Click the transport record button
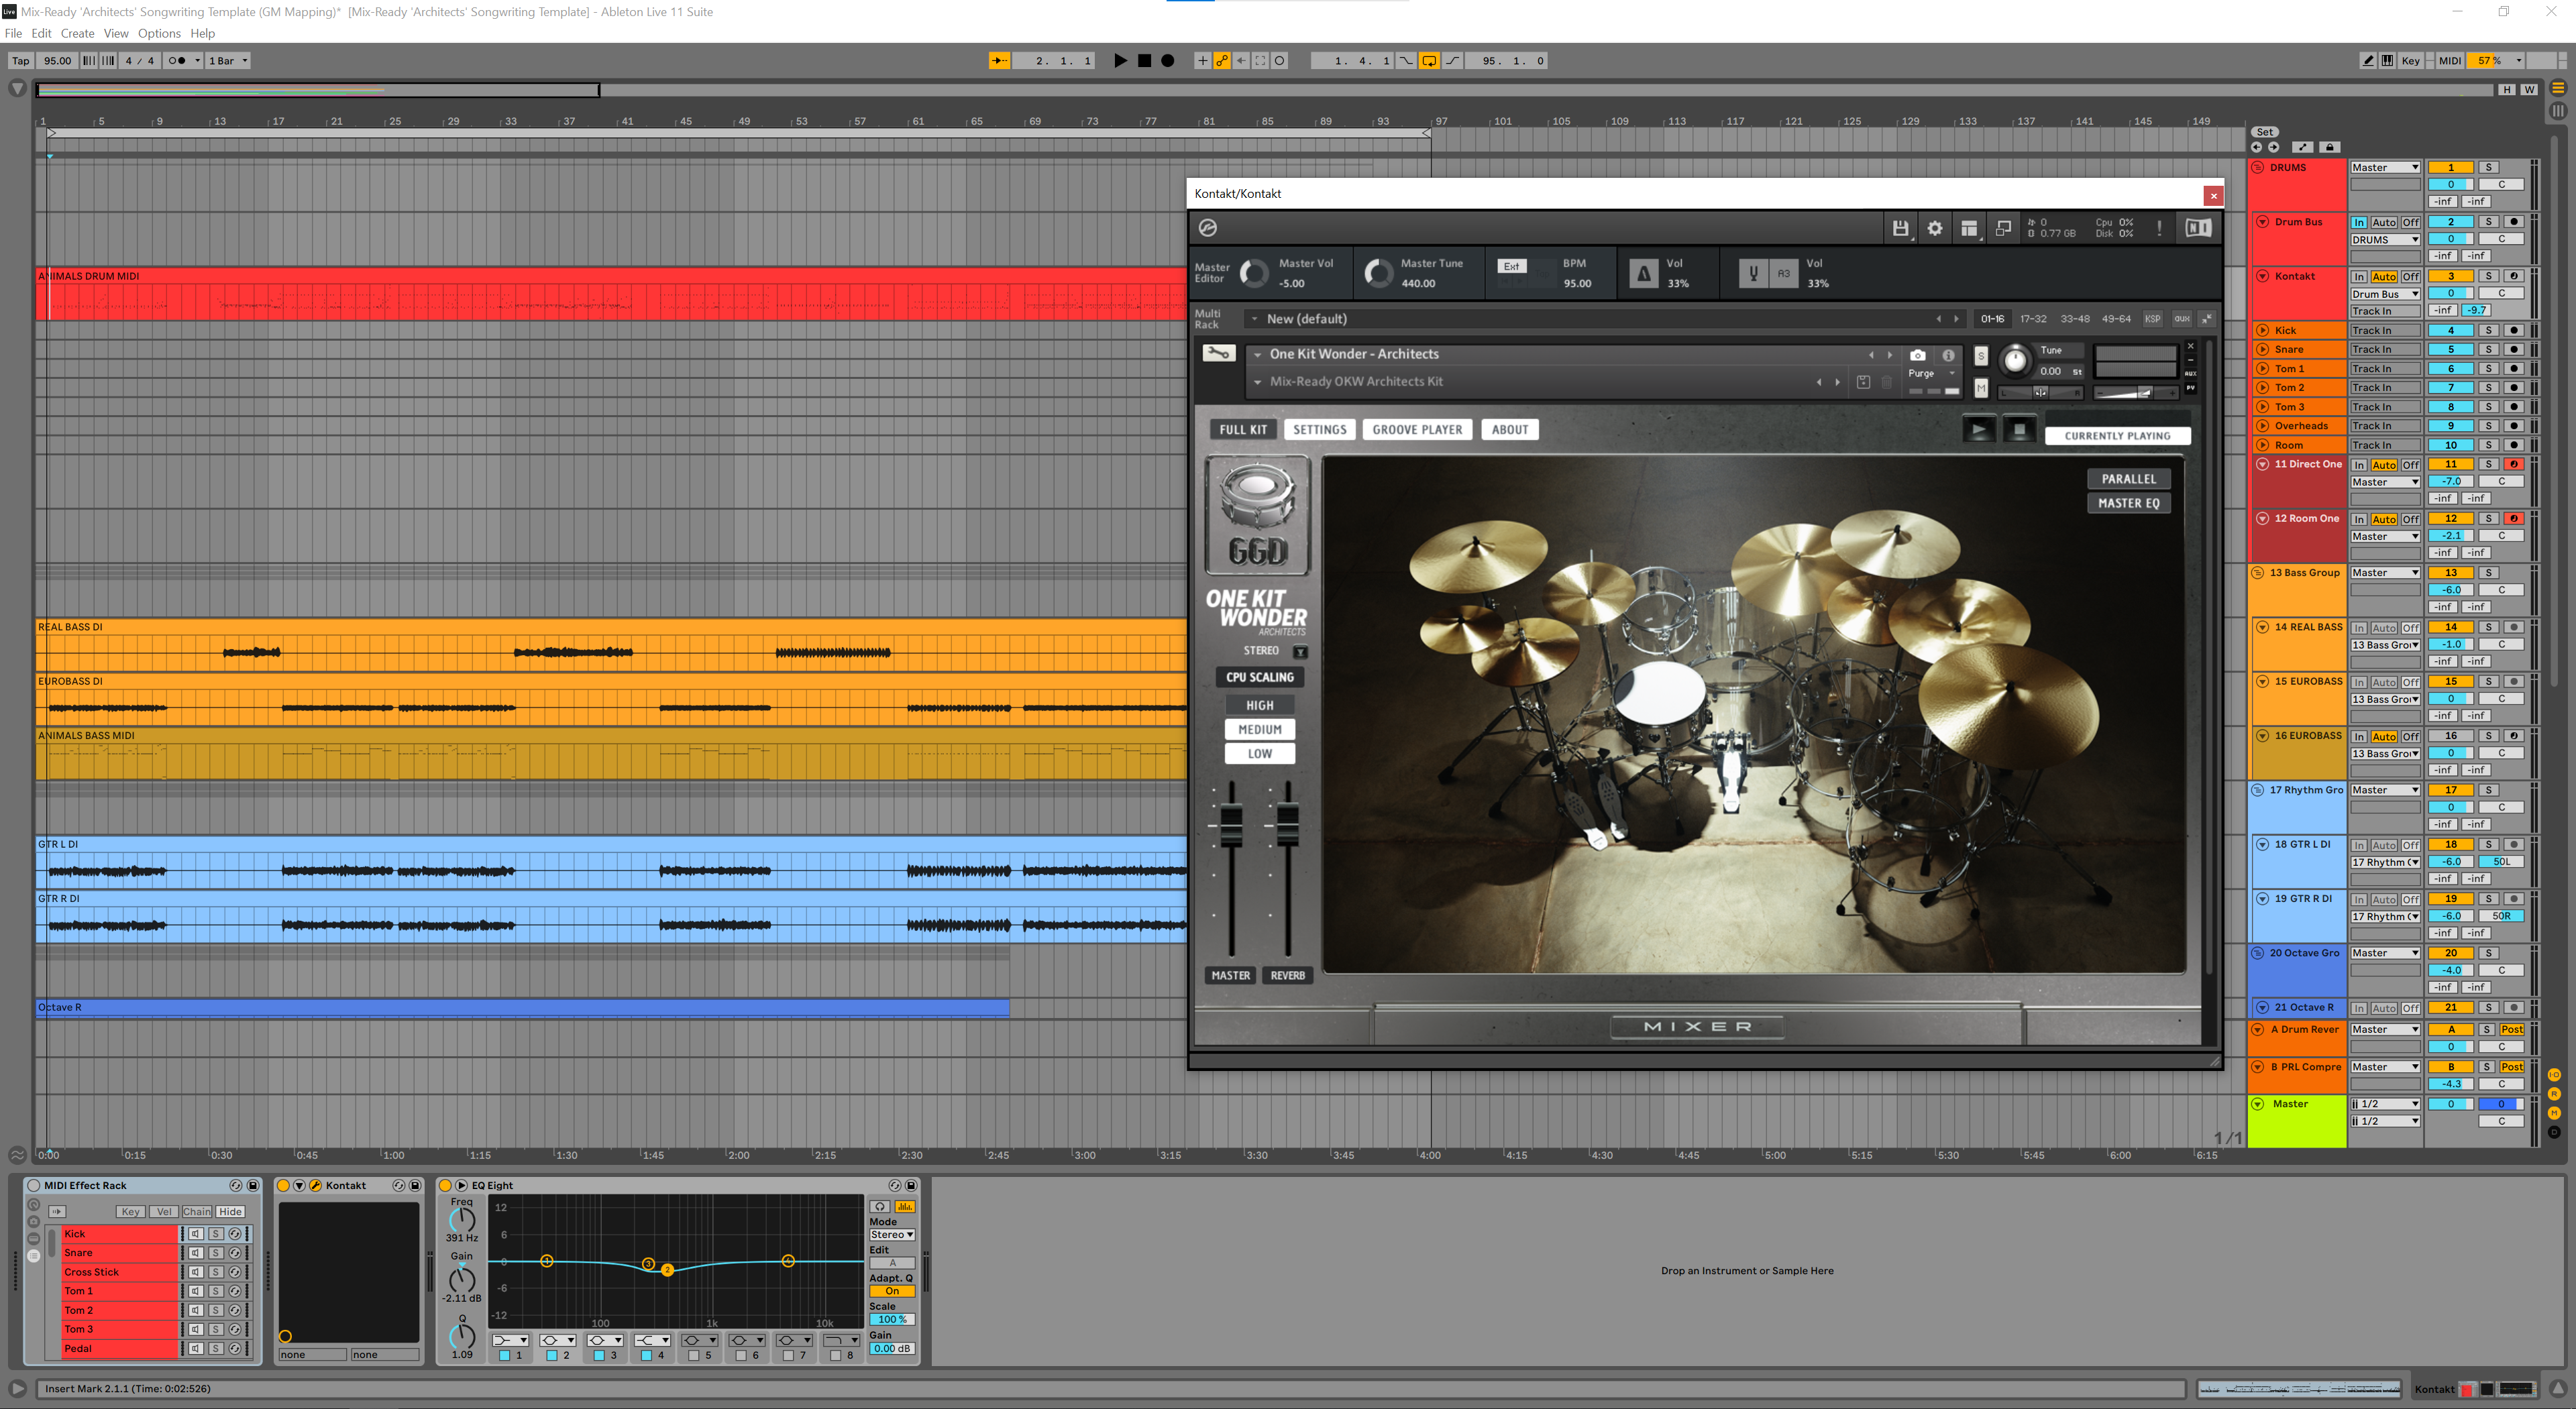Screen dimensions: 2576x1409 pyautogui.click(x=1167, y=61)
